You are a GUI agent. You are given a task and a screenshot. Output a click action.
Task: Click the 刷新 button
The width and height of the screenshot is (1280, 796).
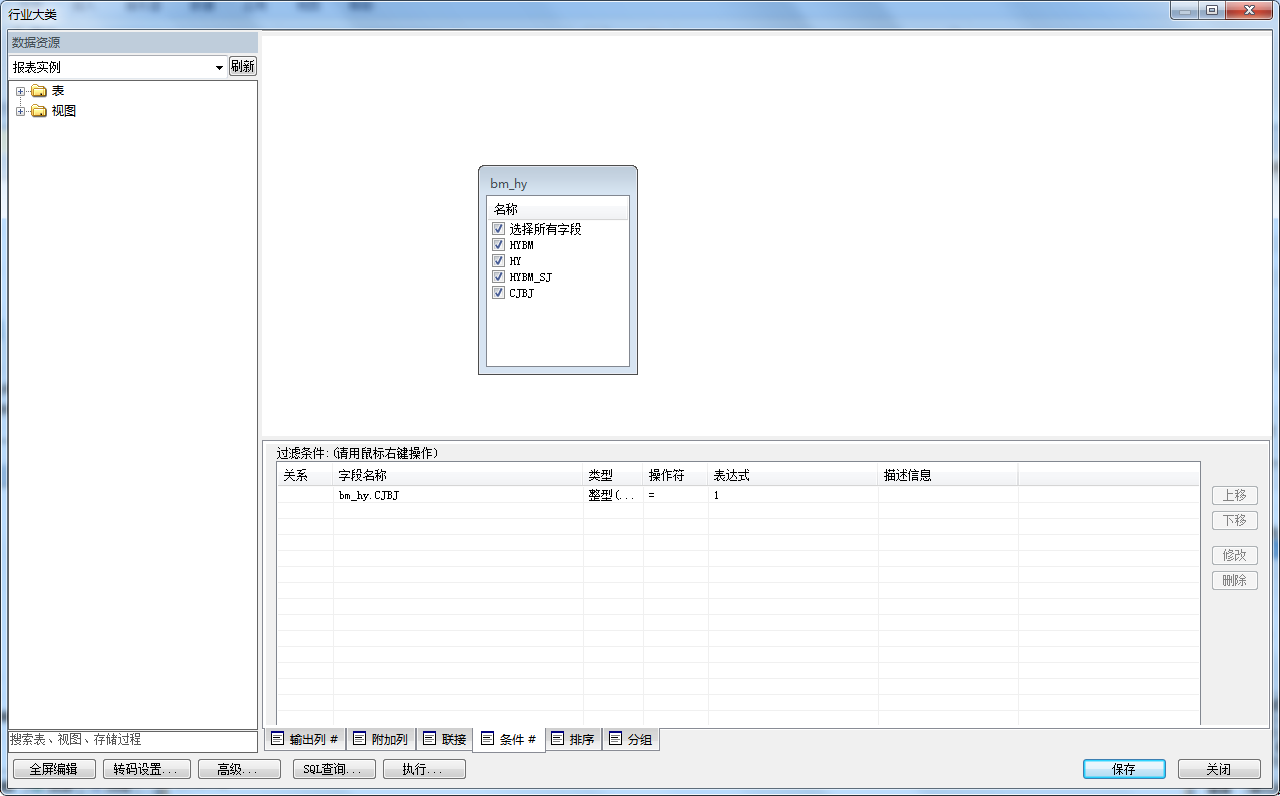pyautogui.click(x=242, y=66)
